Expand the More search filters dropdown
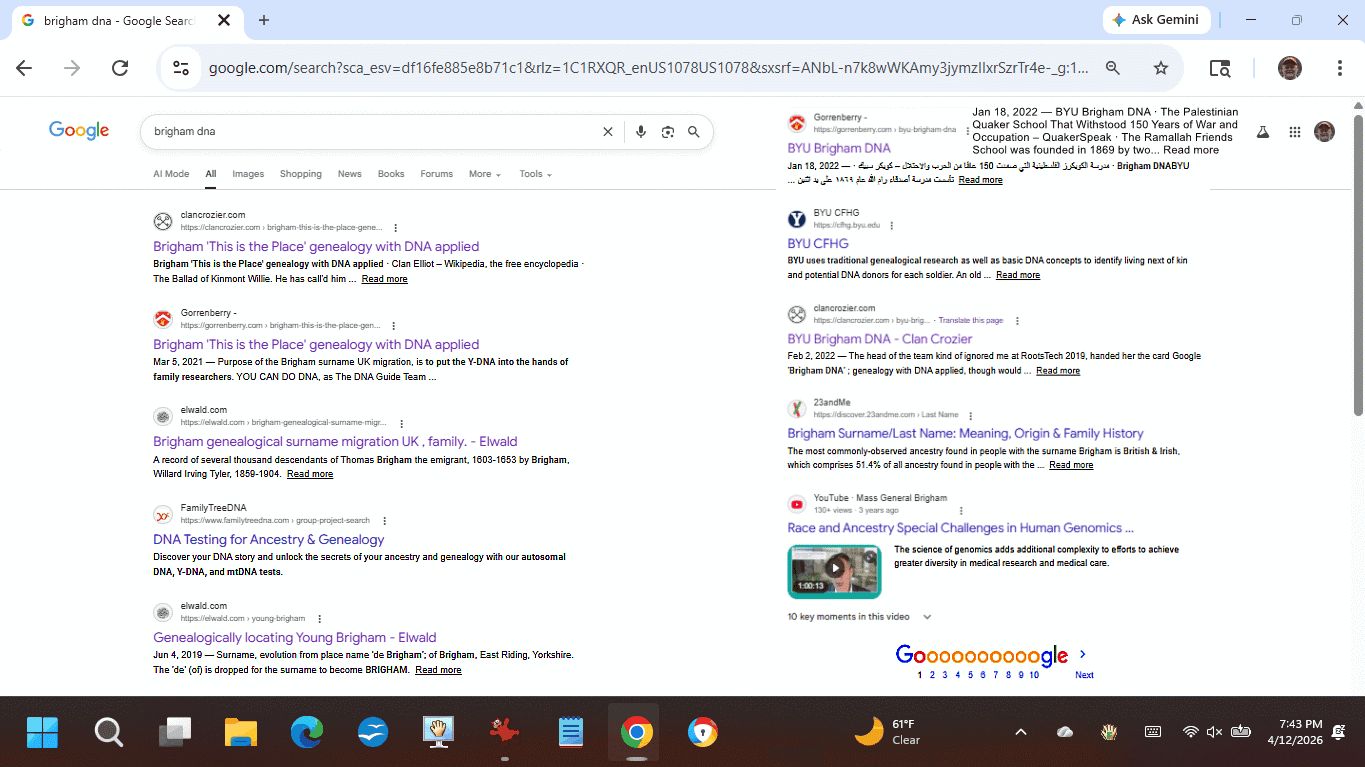Image resolution: width=1365 pixels, height=767 pixels. point(485,174)
